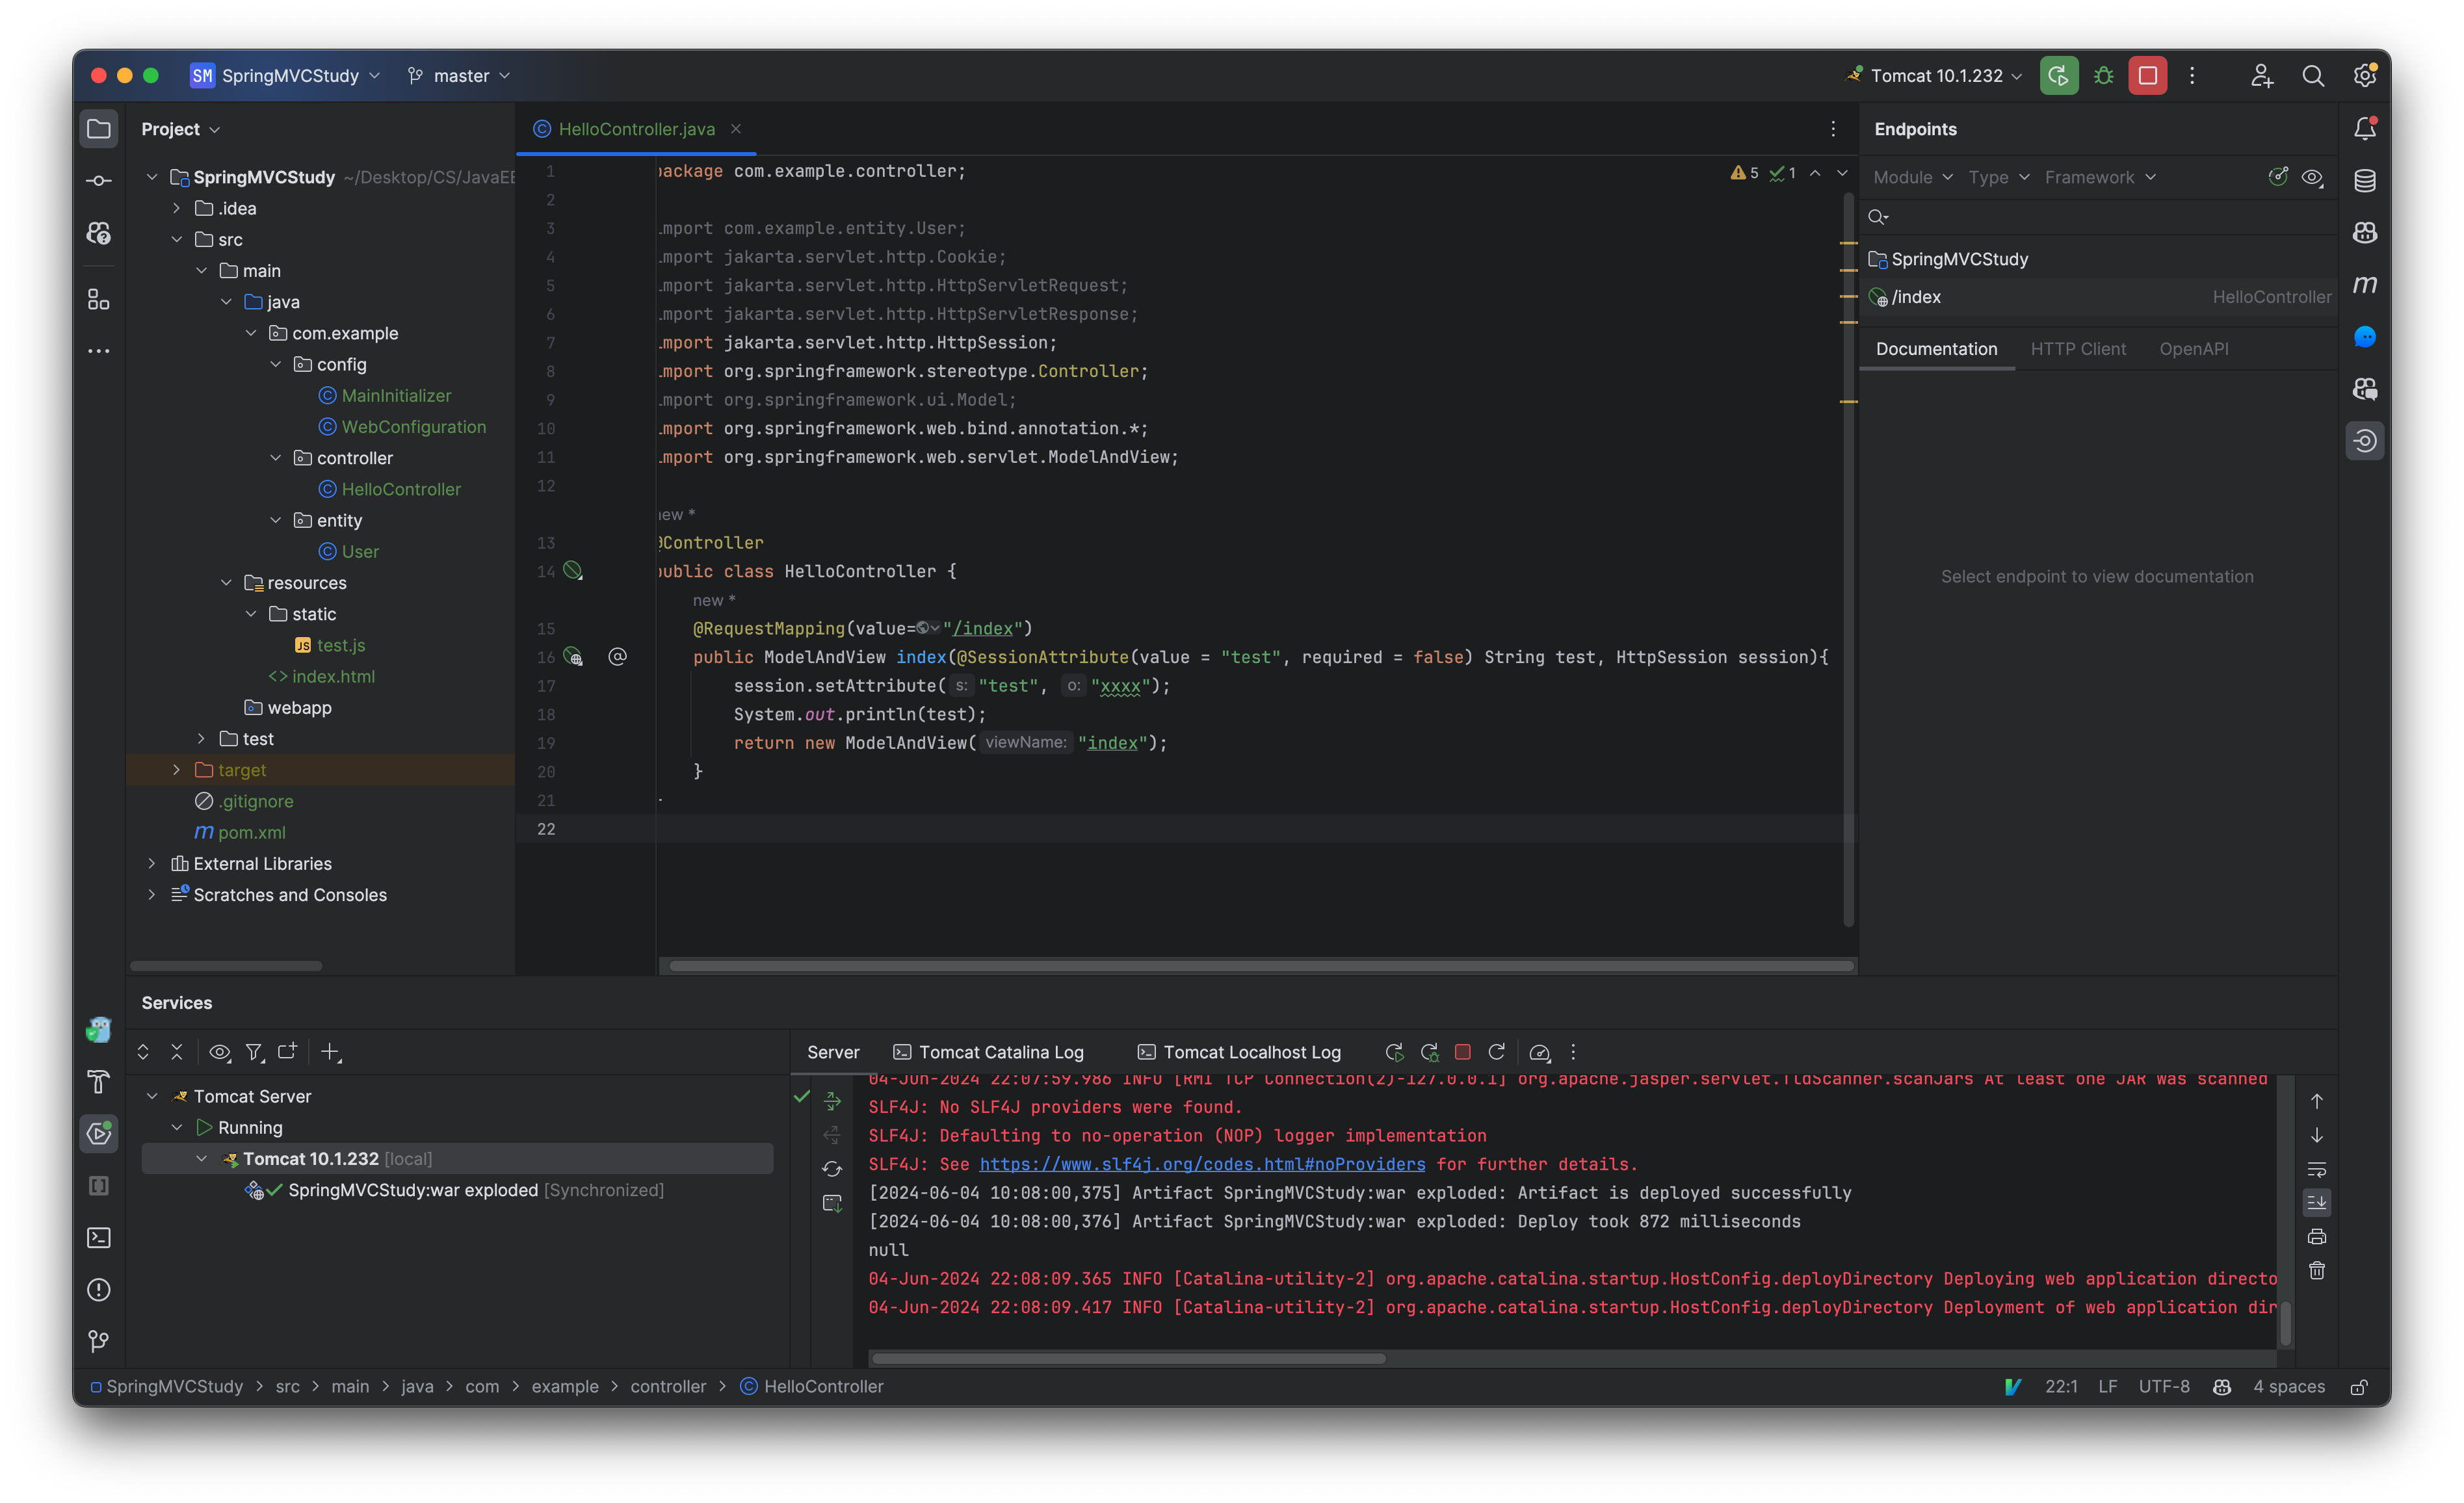Viewport: 2464px width, 1503px height.
Task: Clear console with trash icon
Action: tap(2317, 1271)
